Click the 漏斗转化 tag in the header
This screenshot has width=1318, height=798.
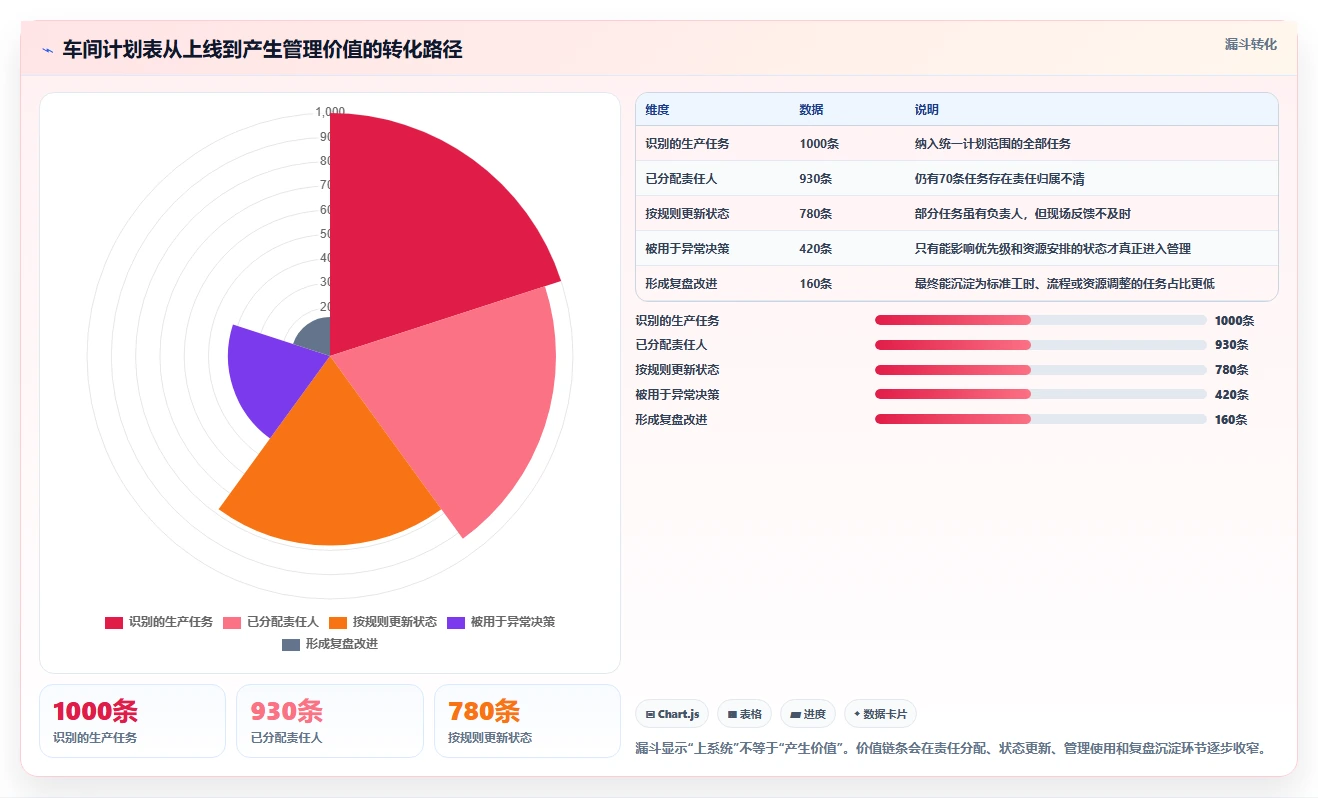1250,44
